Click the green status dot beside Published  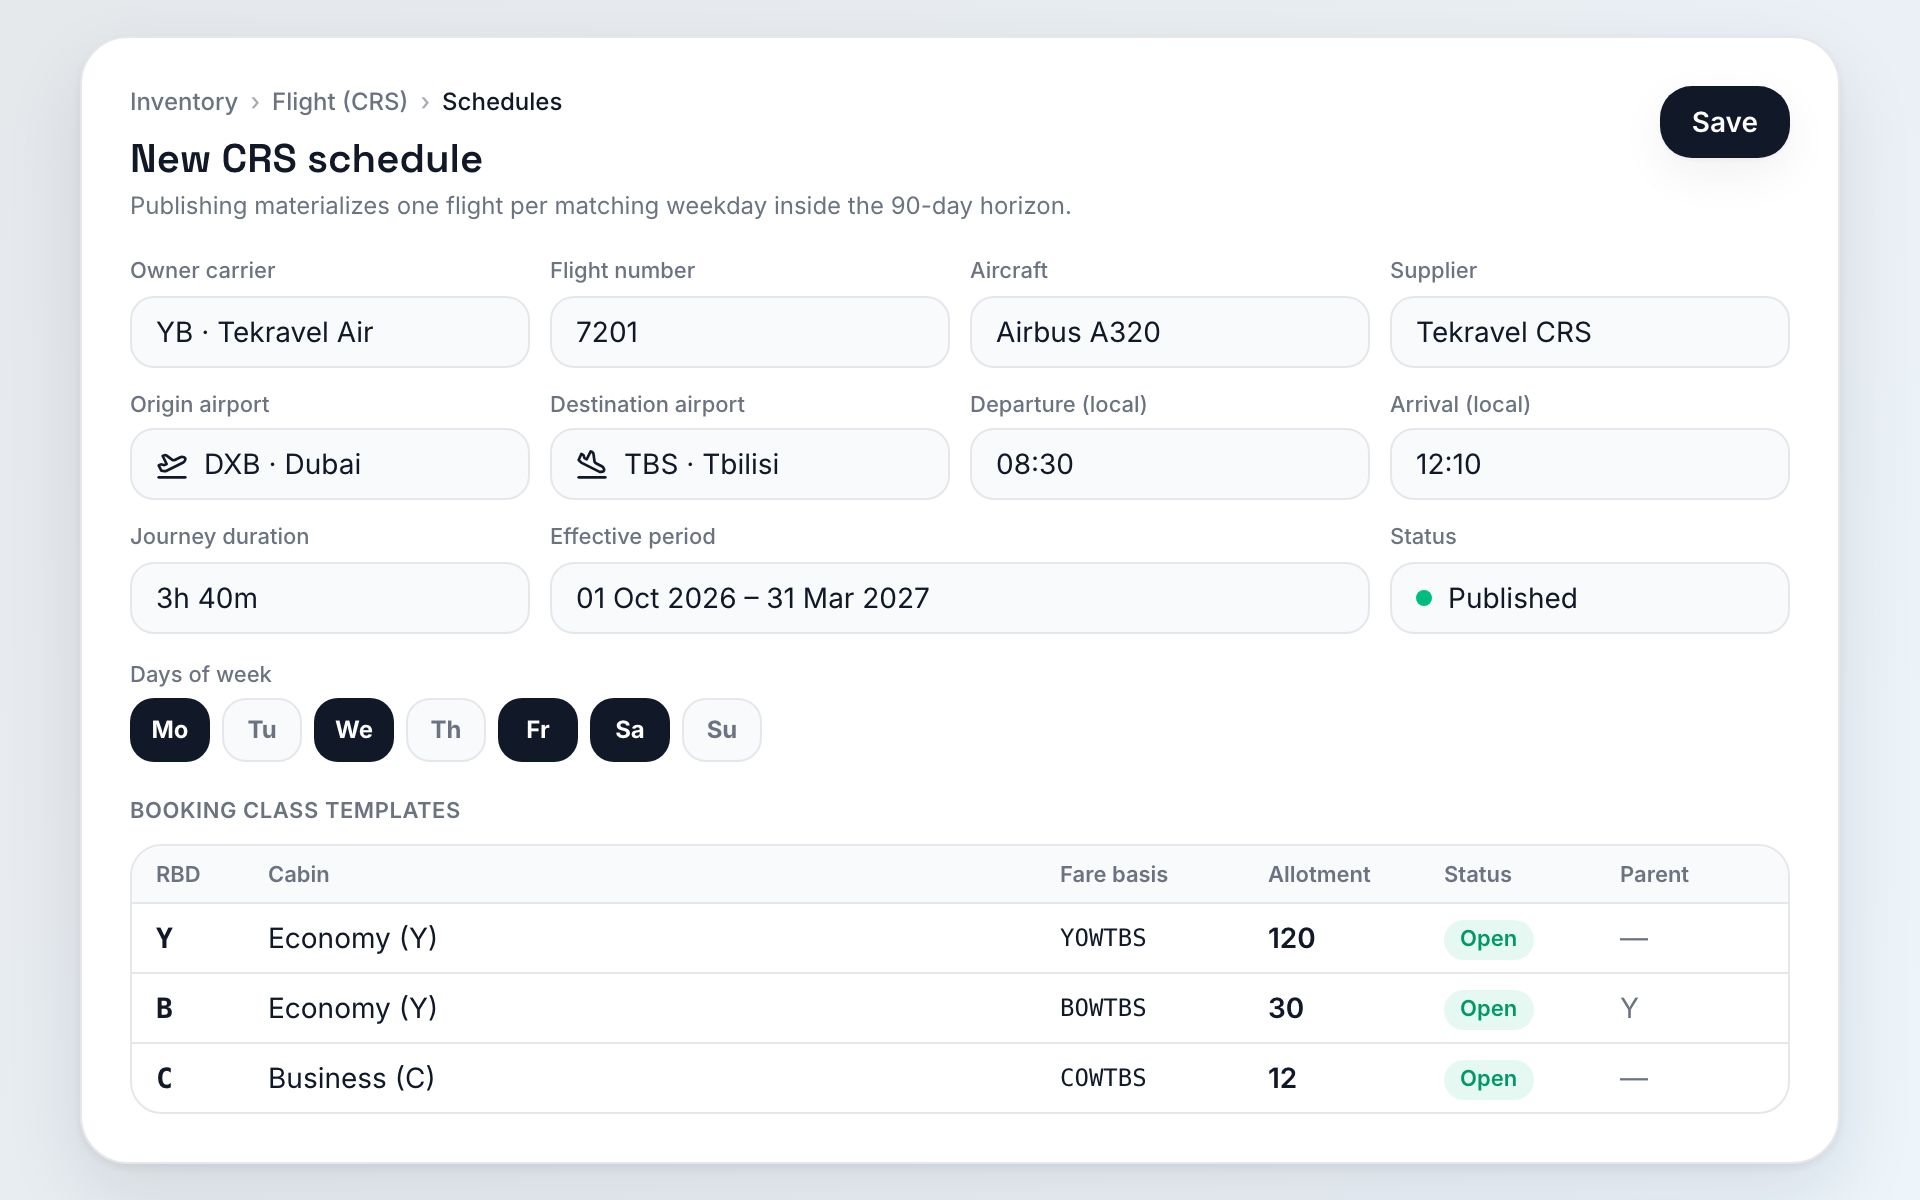(1424, 598)
